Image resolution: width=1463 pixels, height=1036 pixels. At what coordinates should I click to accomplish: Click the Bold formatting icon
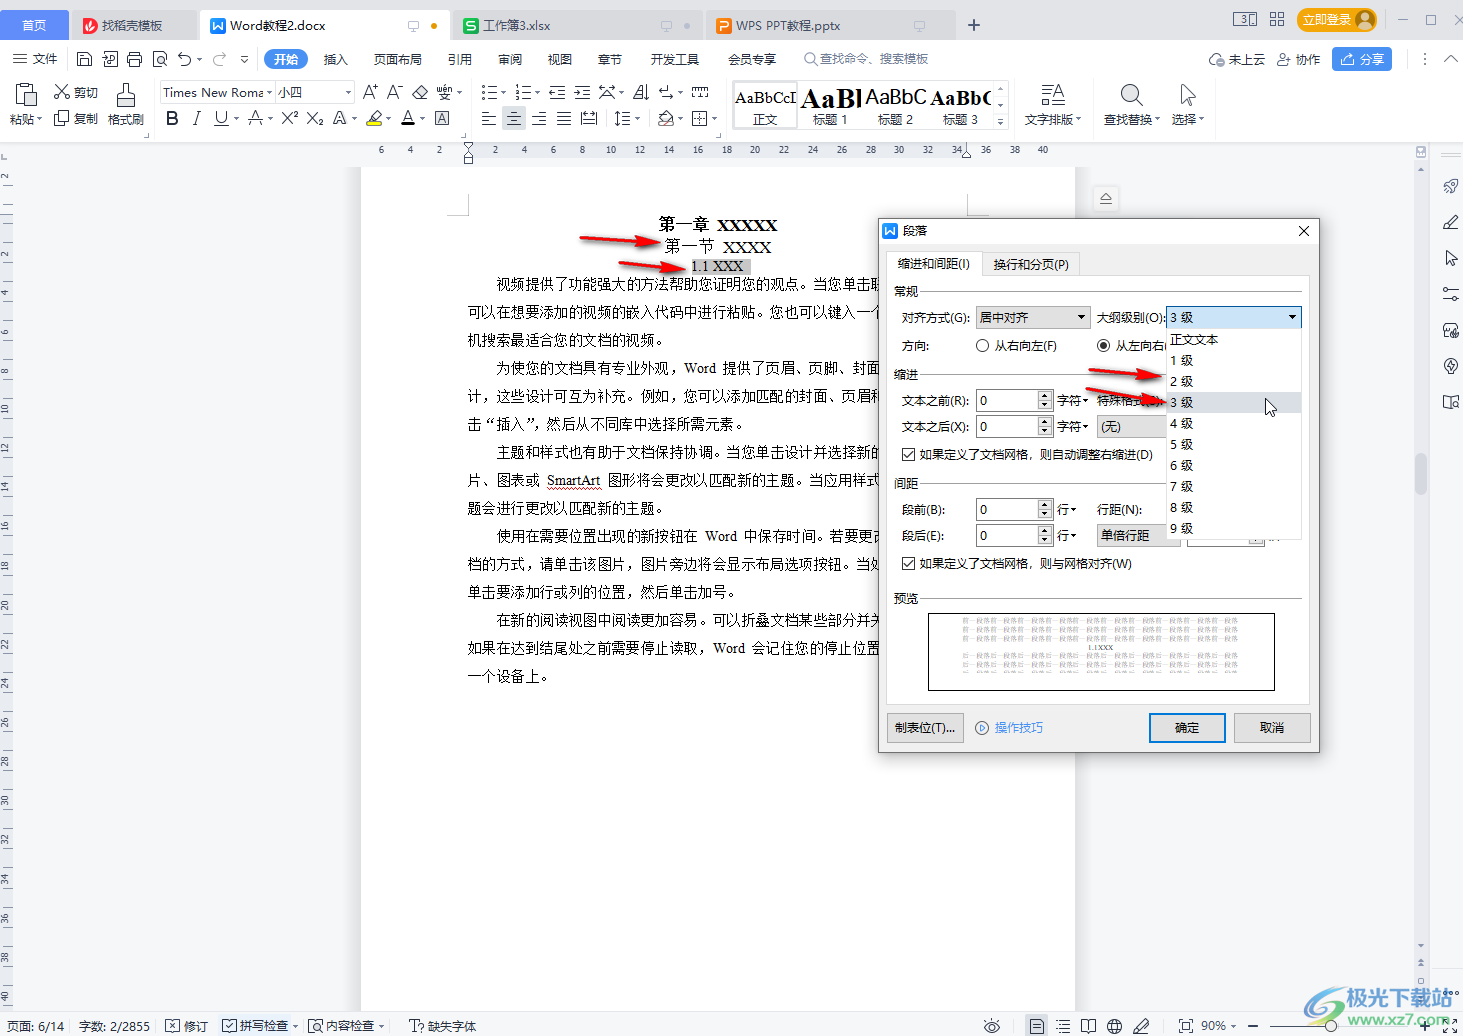[172, 118]
